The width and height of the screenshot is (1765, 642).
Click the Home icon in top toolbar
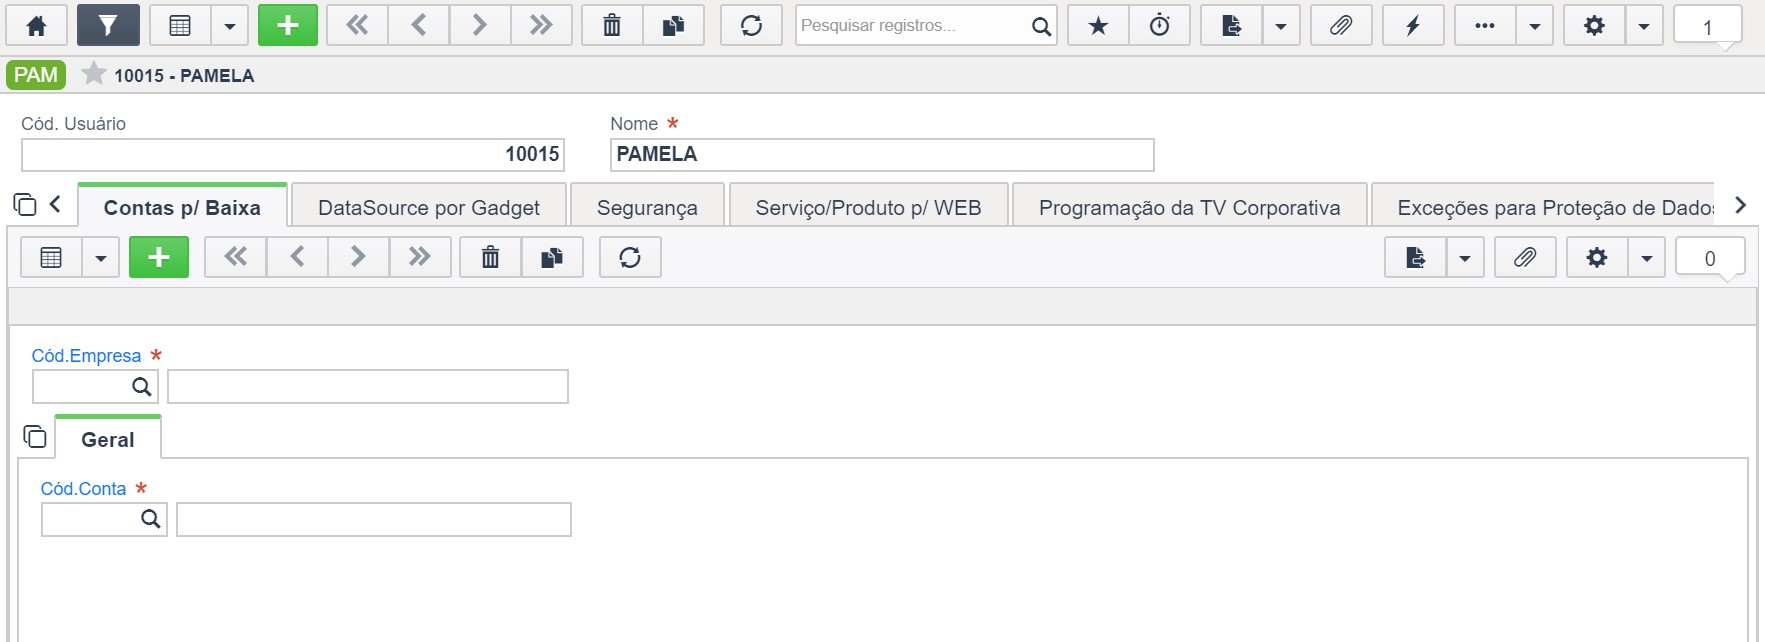(36, 26)
